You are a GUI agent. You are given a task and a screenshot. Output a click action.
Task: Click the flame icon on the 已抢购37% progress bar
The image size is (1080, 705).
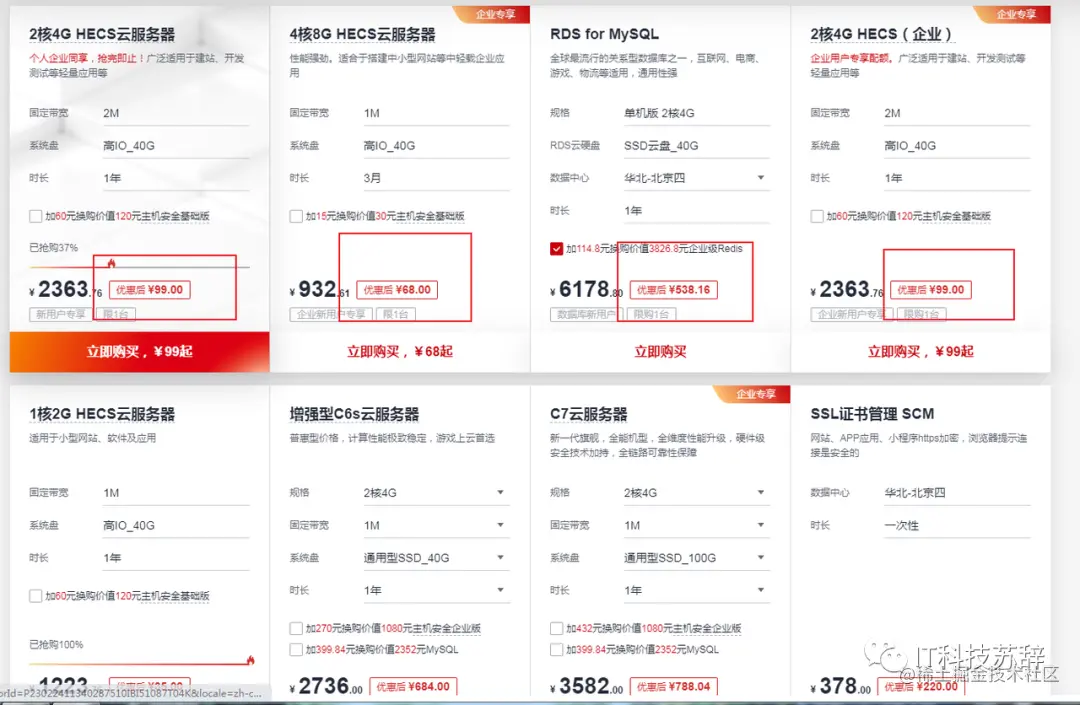tap(112, 262)
